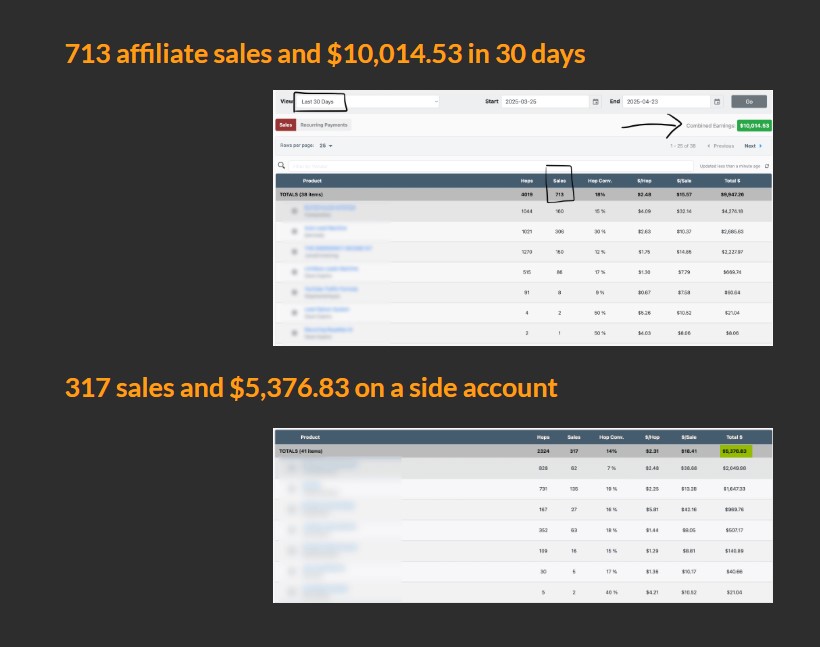Switch to the Recurring Payments tab
820x647 pixels.
[324, 125]
